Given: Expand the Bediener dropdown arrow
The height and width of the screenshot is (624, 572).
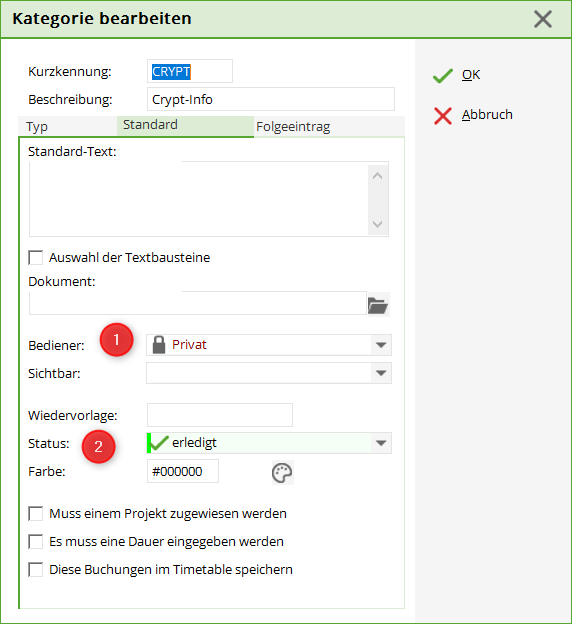Looking at the screenshot, I should click(381, 345).
